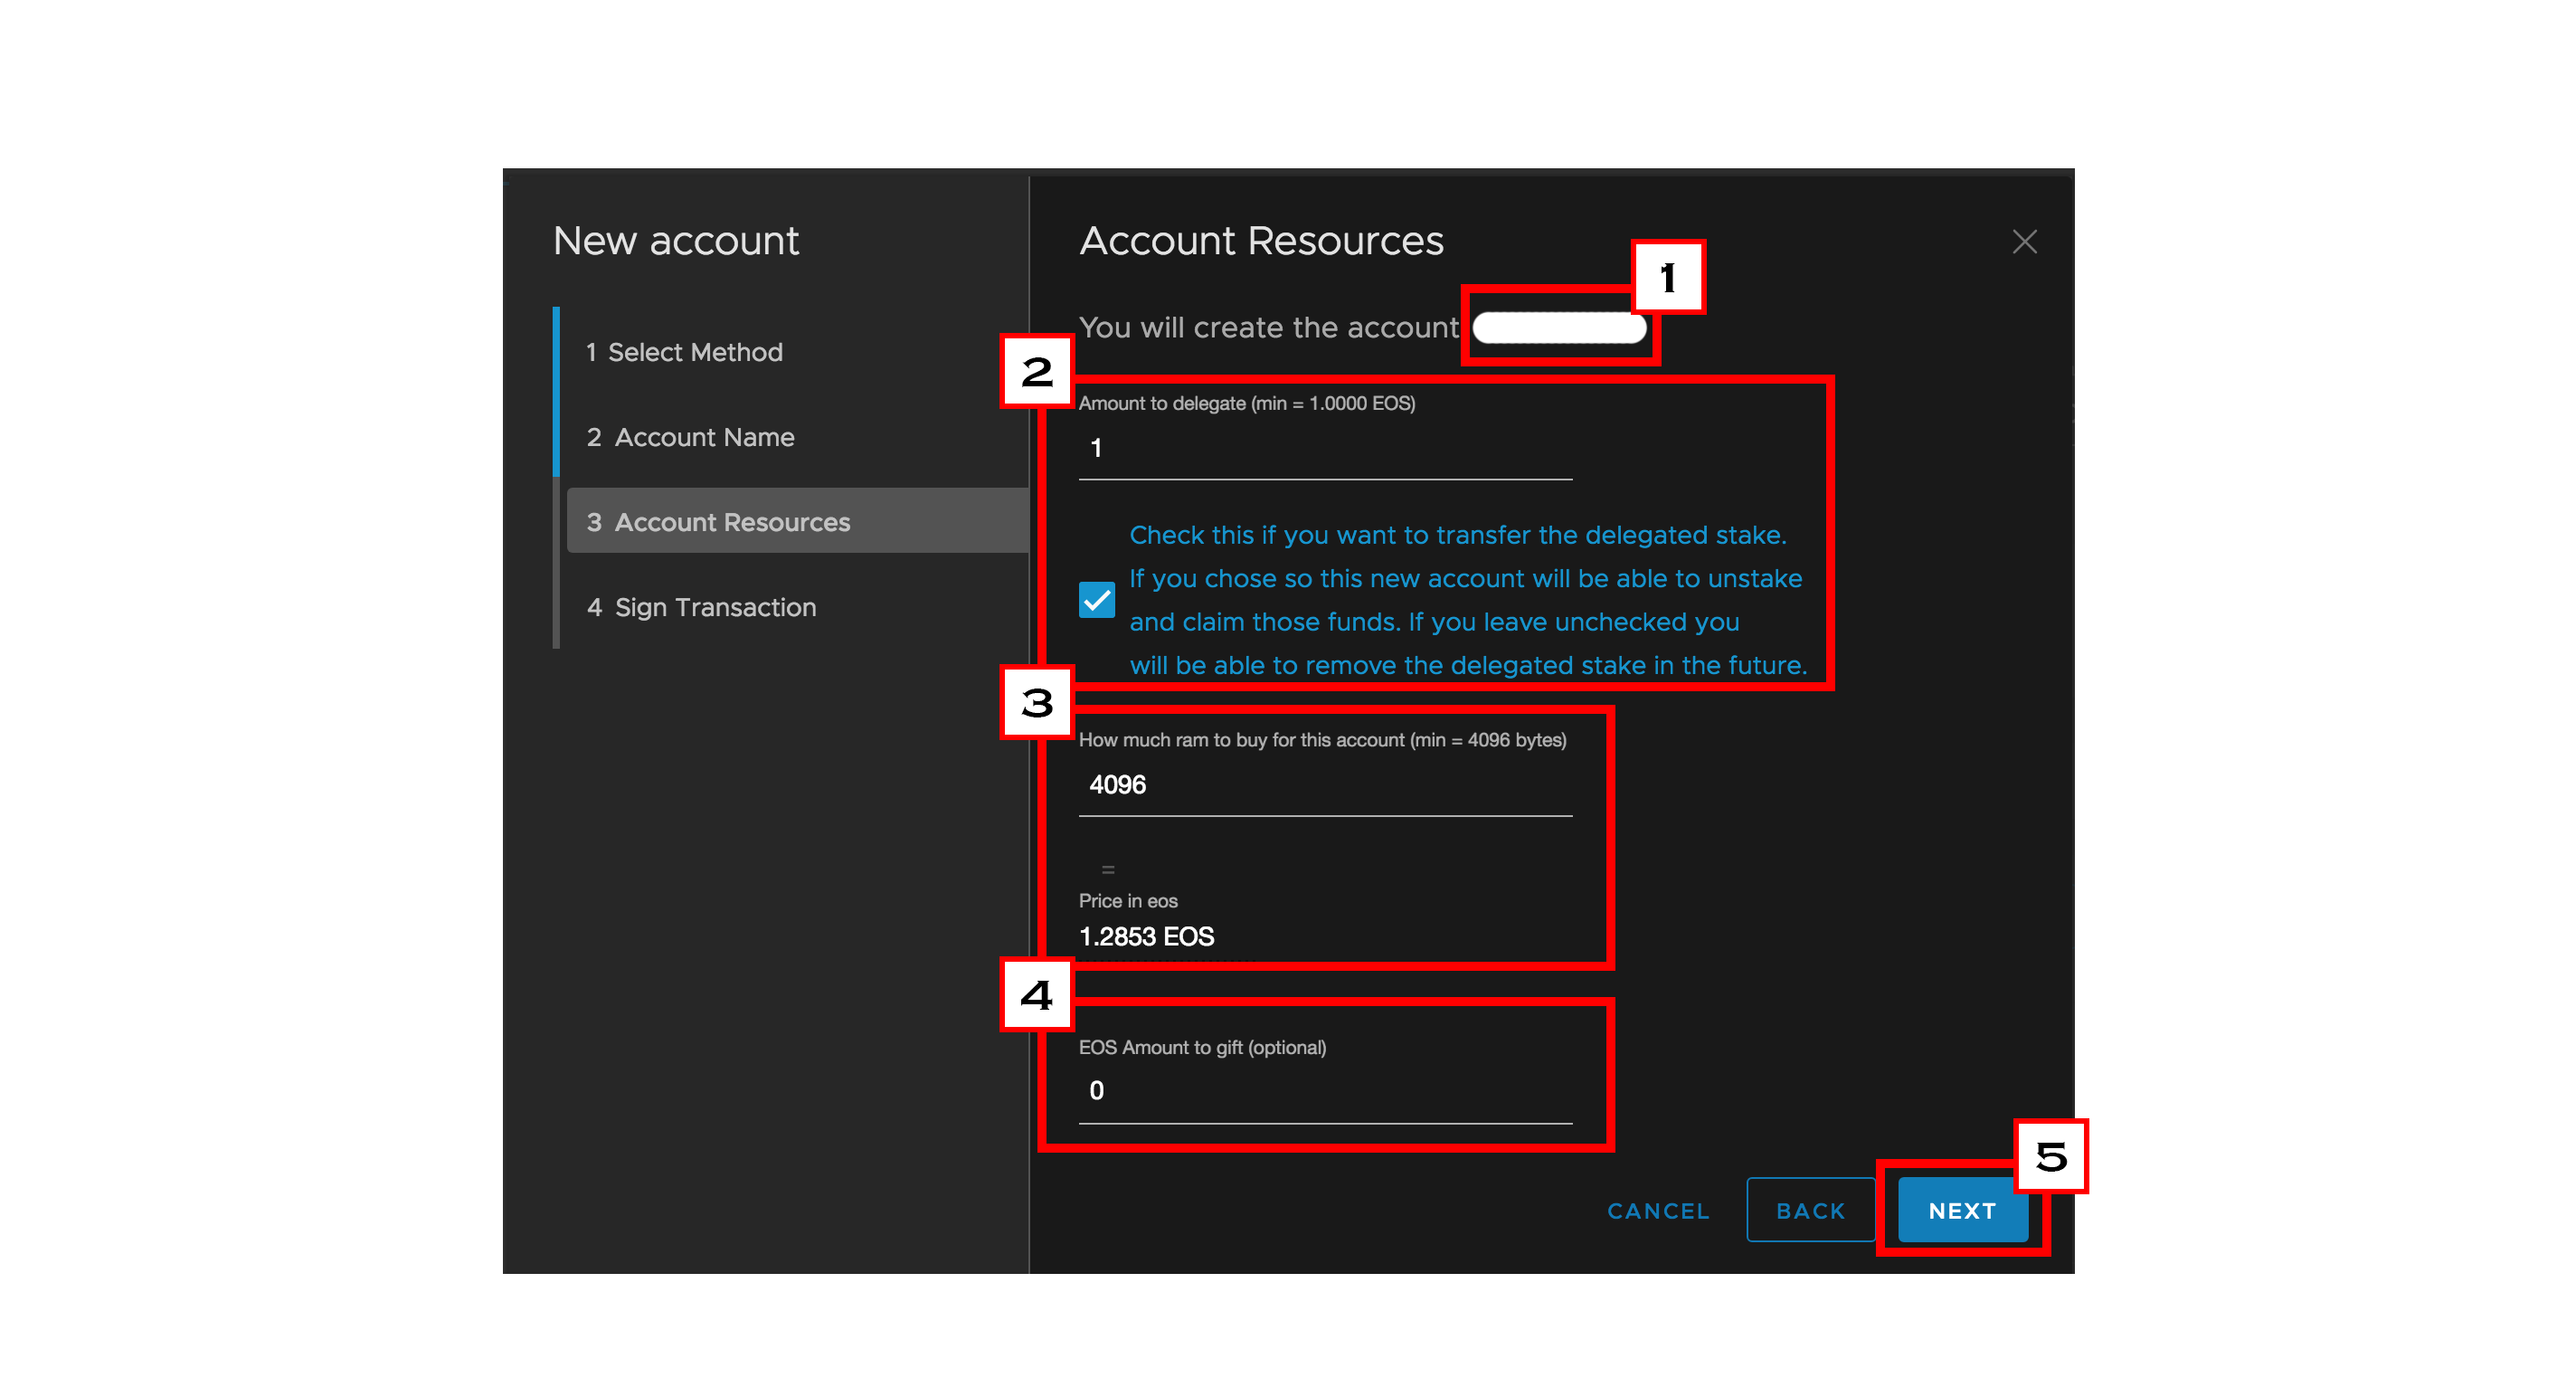Click the 'EOS Amount to gift (optional)' label
Image resolution: width=2576 pixels, height=1387 pixels.
pyautogui.click(x=1202, y=1047)
